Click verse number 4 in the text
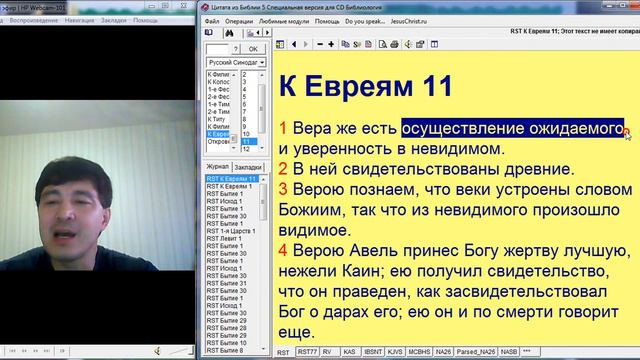640x360 pixels. pyautogui.click(x=283, y=250)
